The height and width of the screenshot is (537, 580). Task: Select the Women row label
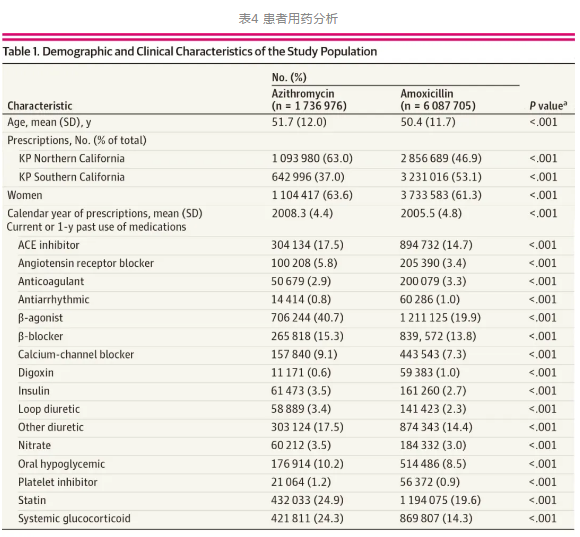[x=25, y=195]
